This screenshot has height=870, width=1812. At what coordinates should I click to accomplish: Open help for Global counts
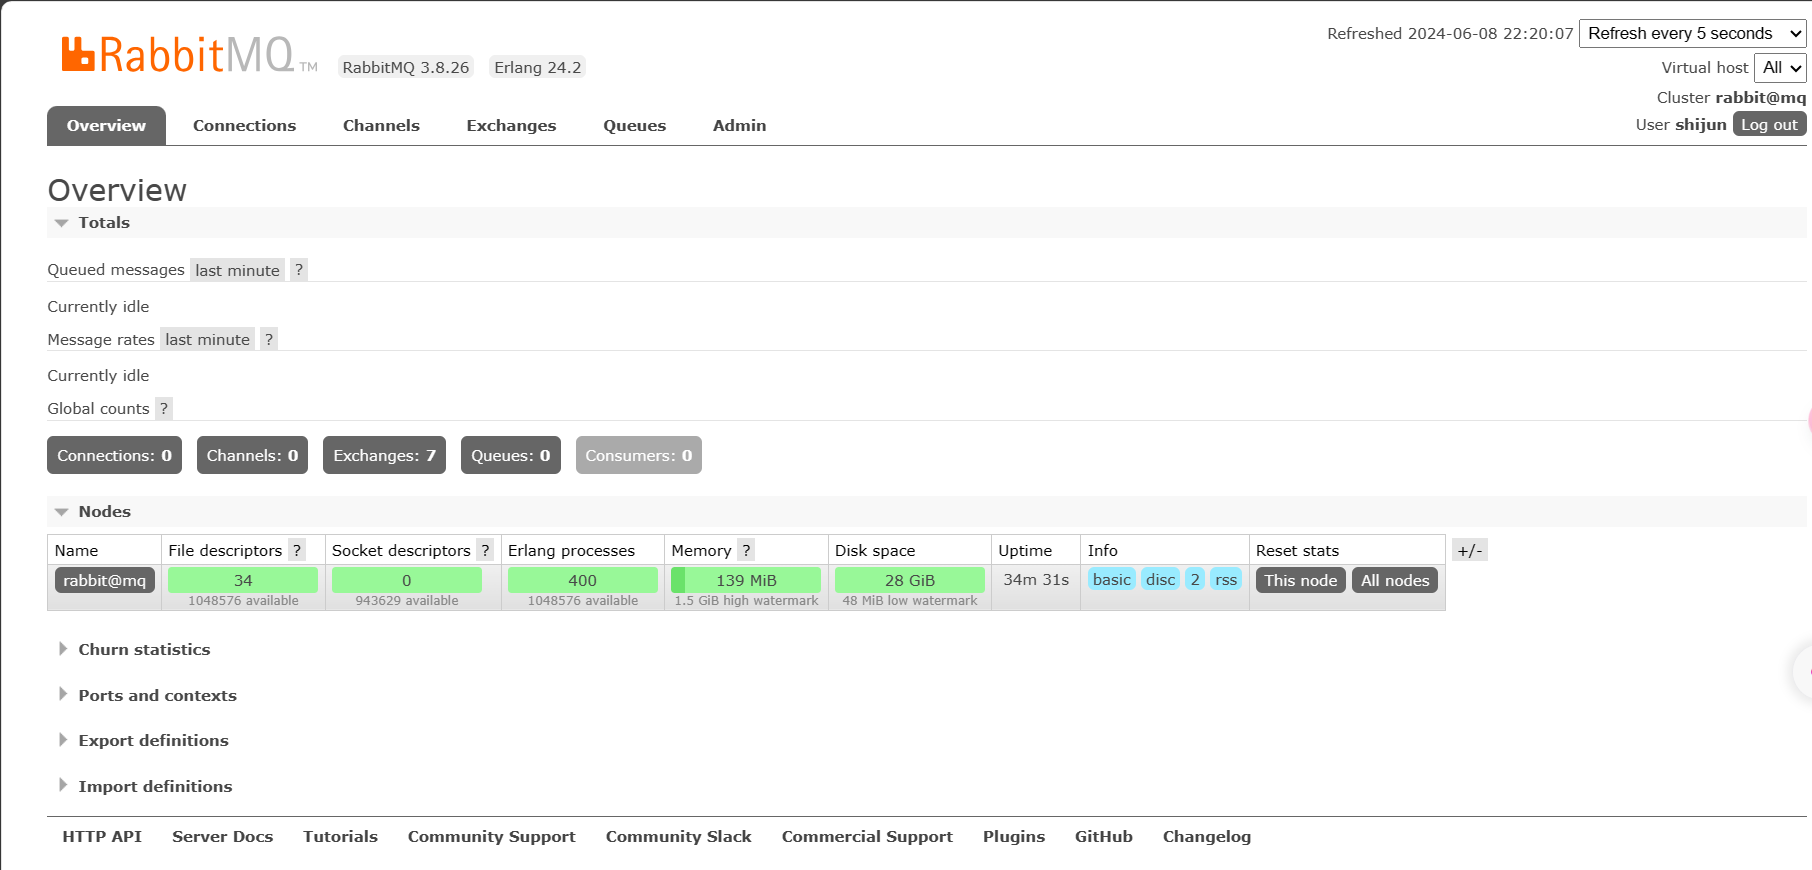click(164, 408)
